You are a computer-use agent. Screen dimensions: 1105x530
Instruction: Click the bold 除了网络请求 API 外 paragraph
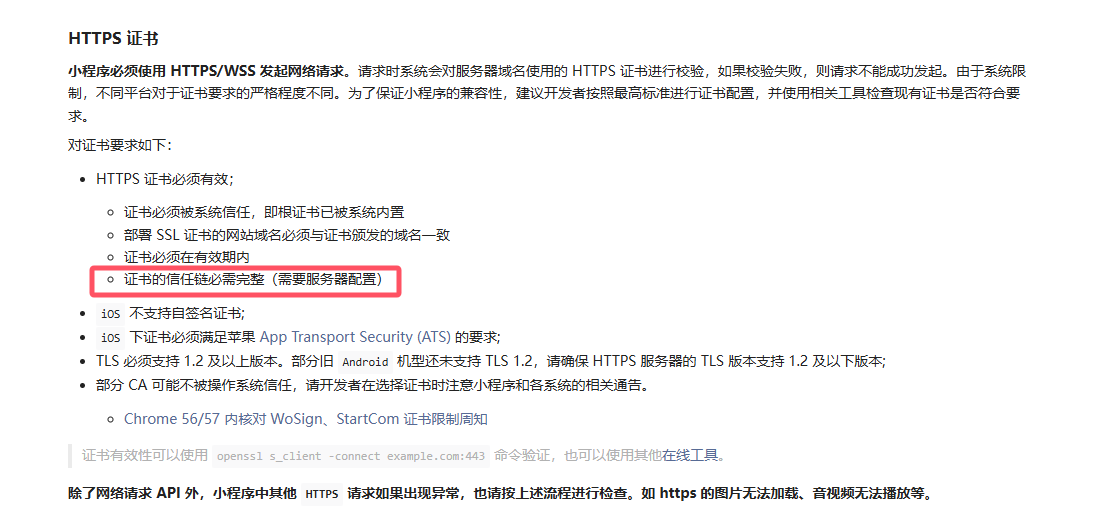500,493
